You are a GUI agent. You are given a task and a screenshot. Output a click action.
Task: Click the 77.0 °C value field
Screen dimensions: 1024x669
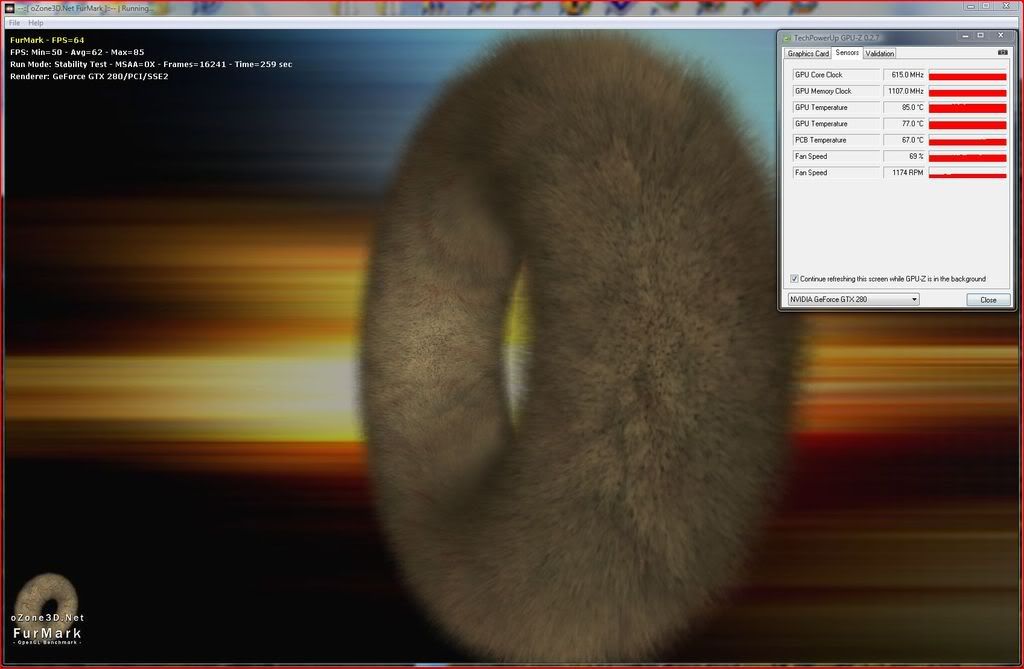pos(904,124)
